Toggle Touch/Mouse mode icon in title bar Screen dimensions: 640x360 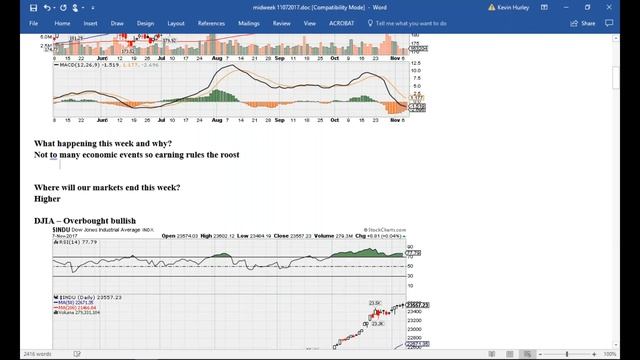[x=75, y=7]
